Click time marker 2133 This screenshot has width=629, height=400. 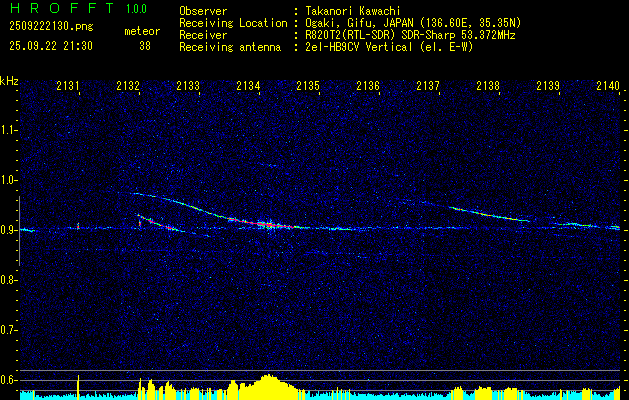pos(188,85)
